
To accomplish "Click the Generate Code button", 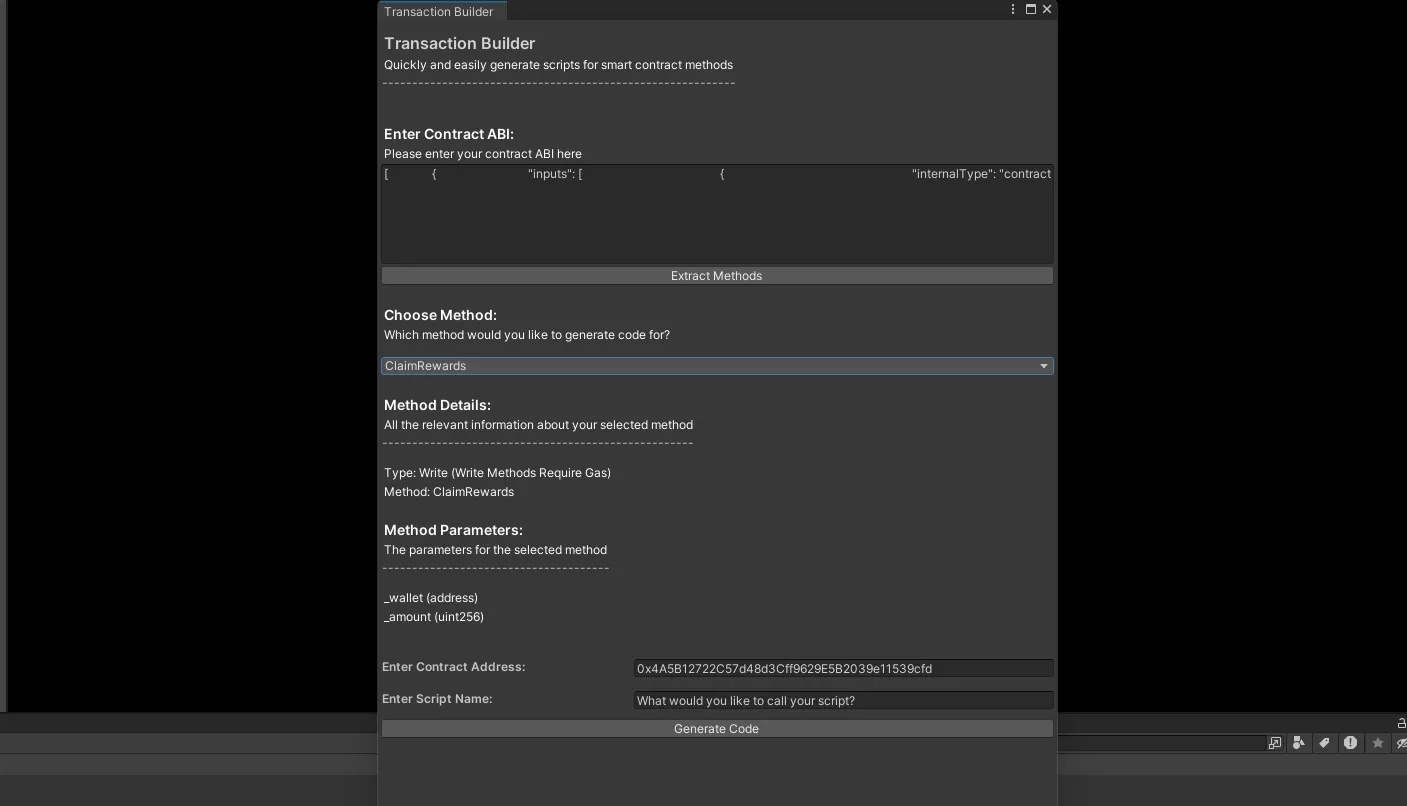I will pos(716,728).
